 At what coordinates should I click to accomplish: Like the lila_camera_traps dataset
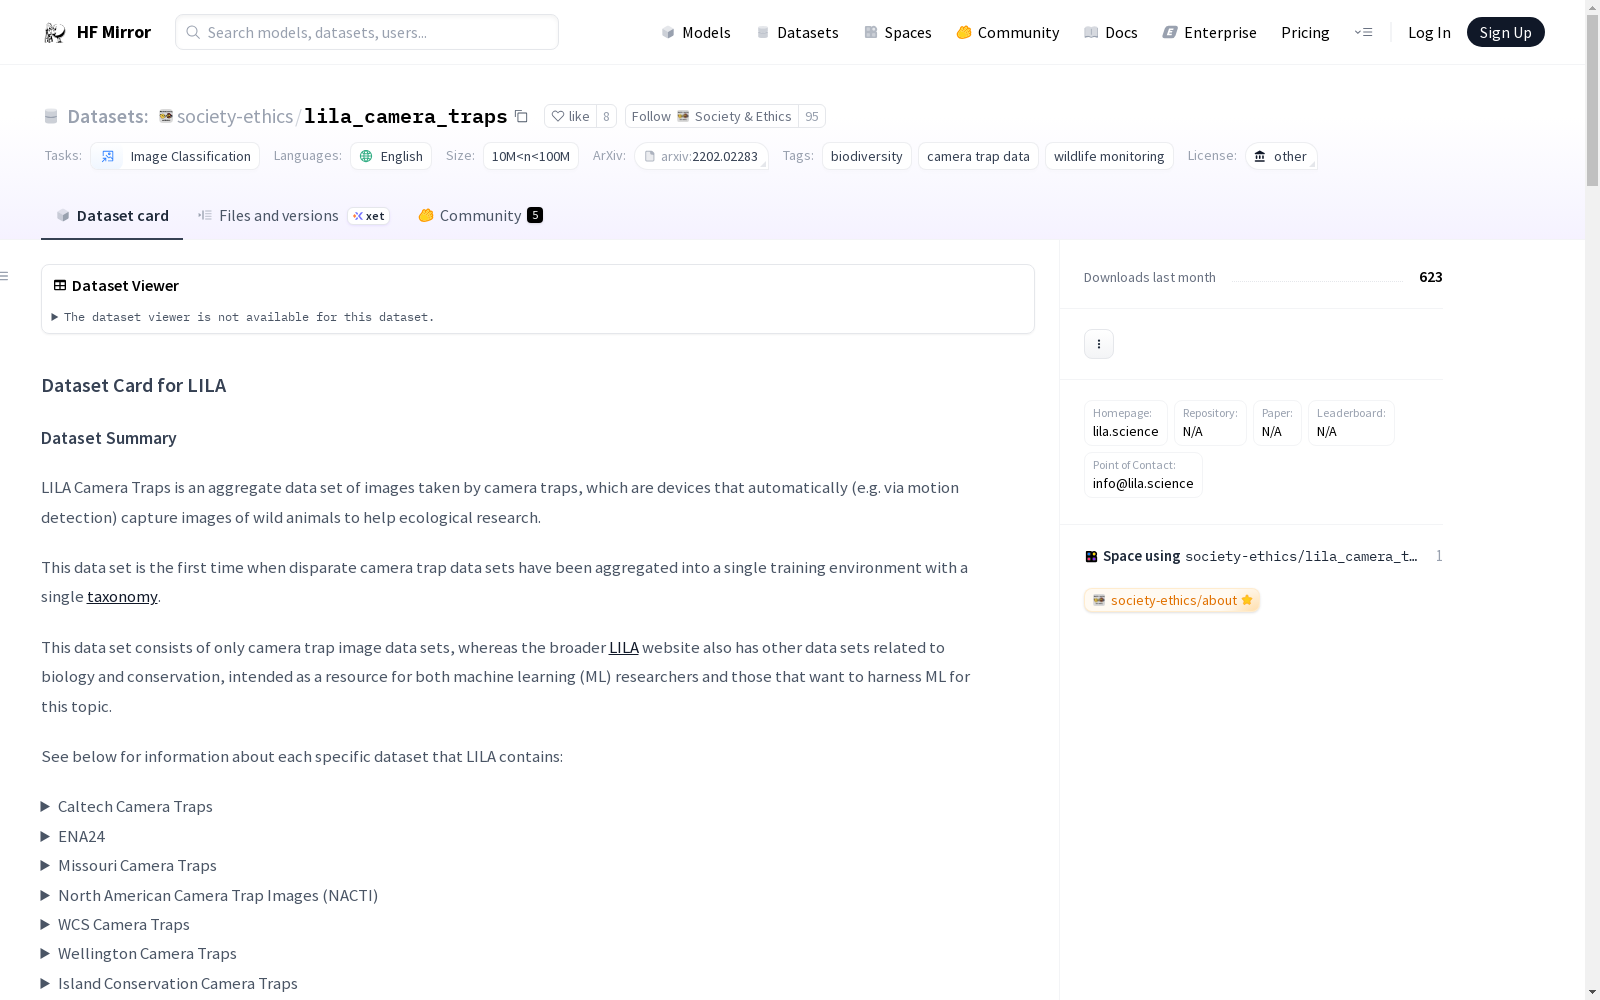pyautogui.click(x=570, y=116)
